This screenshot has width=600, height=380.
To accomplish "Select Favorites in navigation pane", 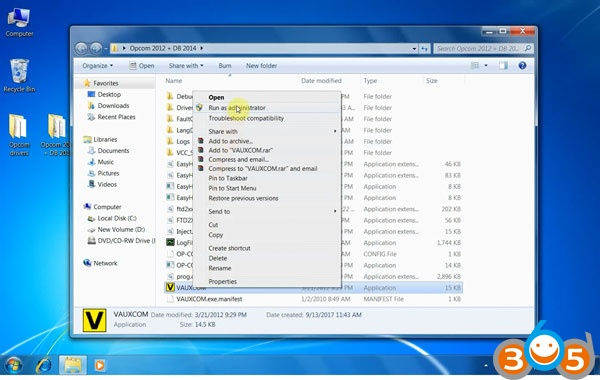I will 106,83.
